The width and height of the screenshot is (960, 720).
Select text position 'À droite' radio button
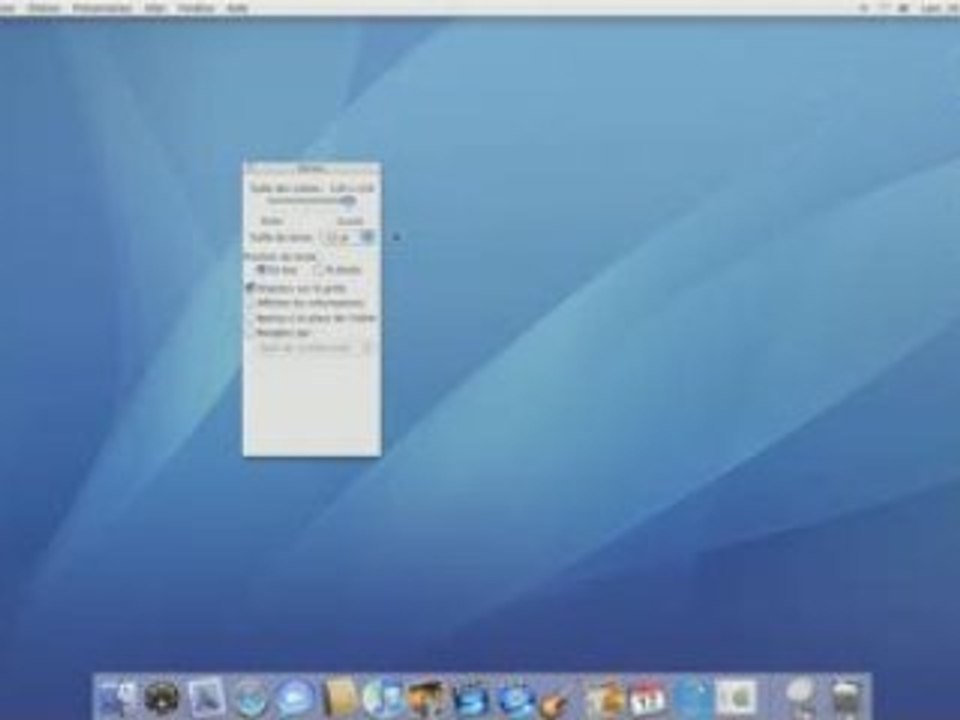318,270
